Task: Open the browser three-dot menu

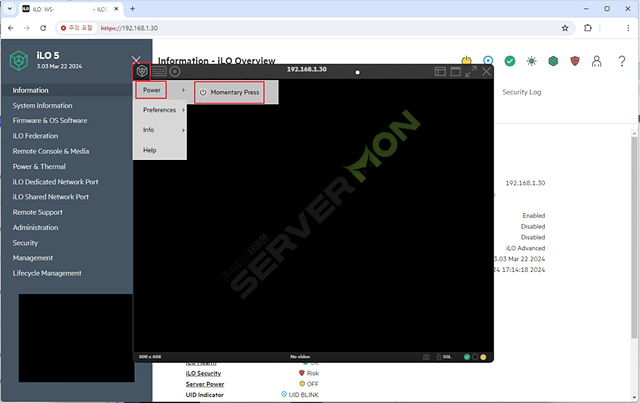Action: (x=628, y=28)
